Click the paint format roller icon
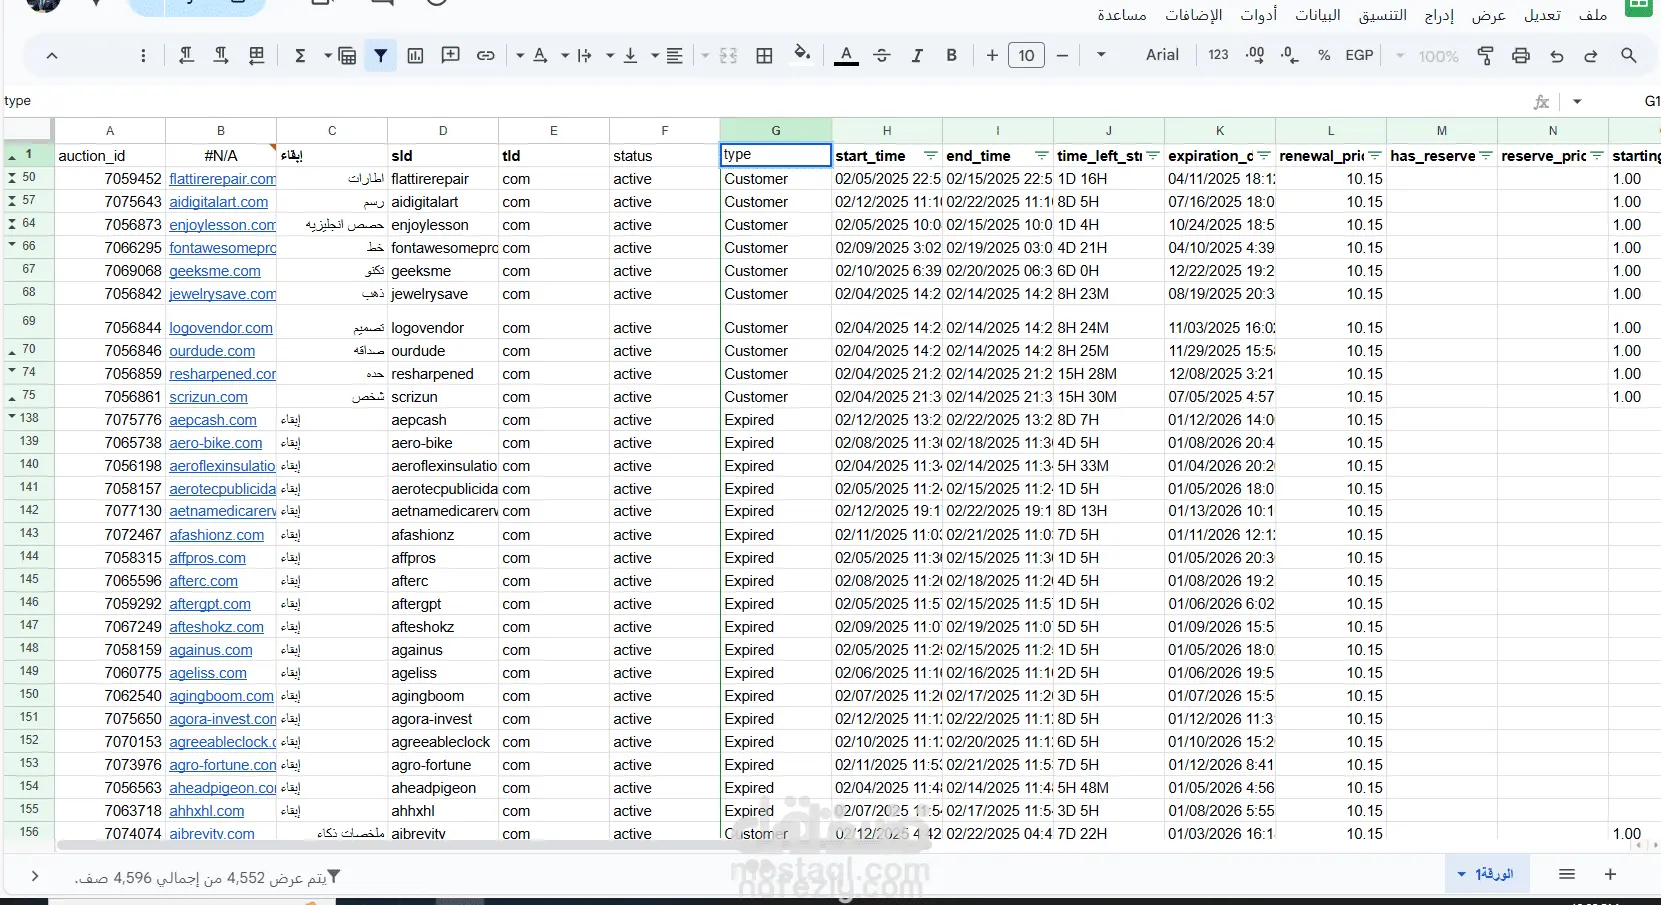 click(x=1485, y=56)
